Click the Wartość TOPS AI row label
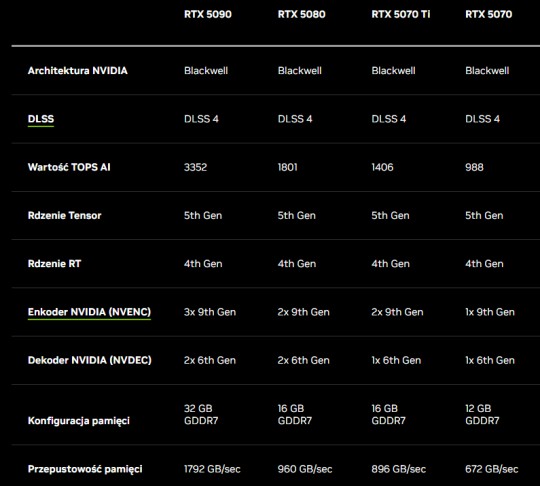The width and height of the screenshot is (540, 486). tap(69, 167)
